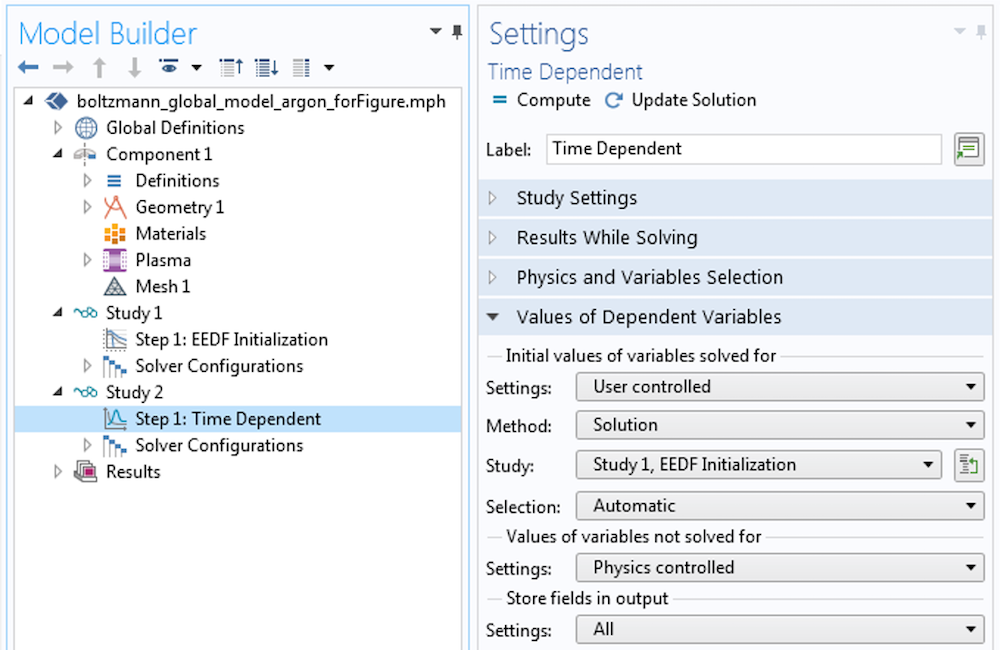Click the label properties icon next to Label field
This screenshot has height=650, width=1000.
[969, 149]
